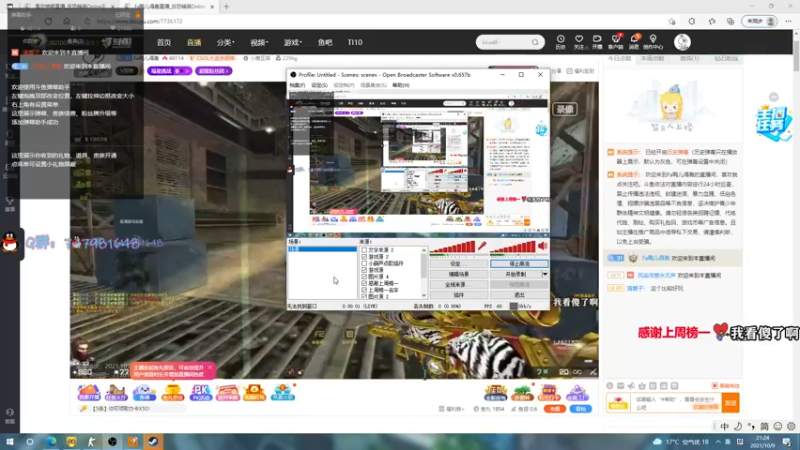Click the search magnifier icon
The width and height of the screenshot is (800, 450).
(535, 42)
